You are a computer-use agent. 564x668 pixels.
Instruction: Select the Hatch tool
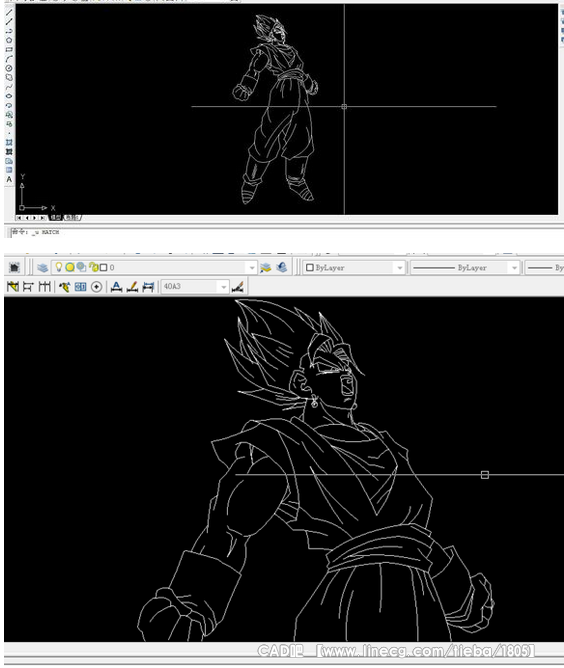click(x=9, y=142)
